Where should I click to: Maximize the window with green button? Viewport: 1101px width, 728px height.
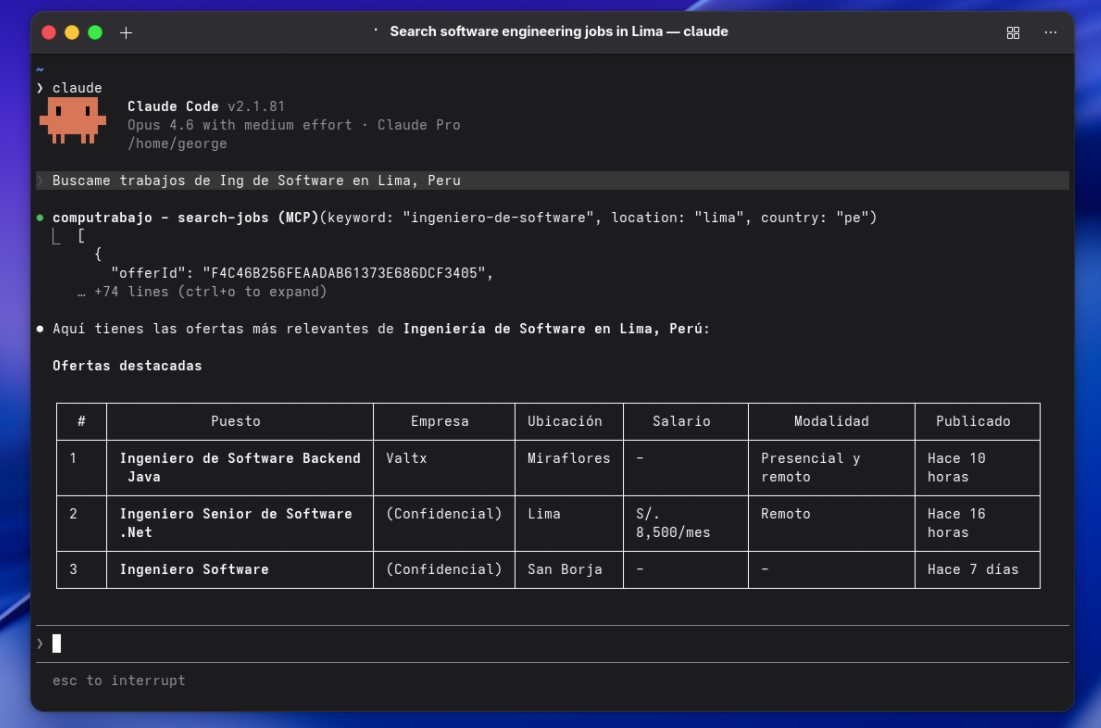(95, 32)
